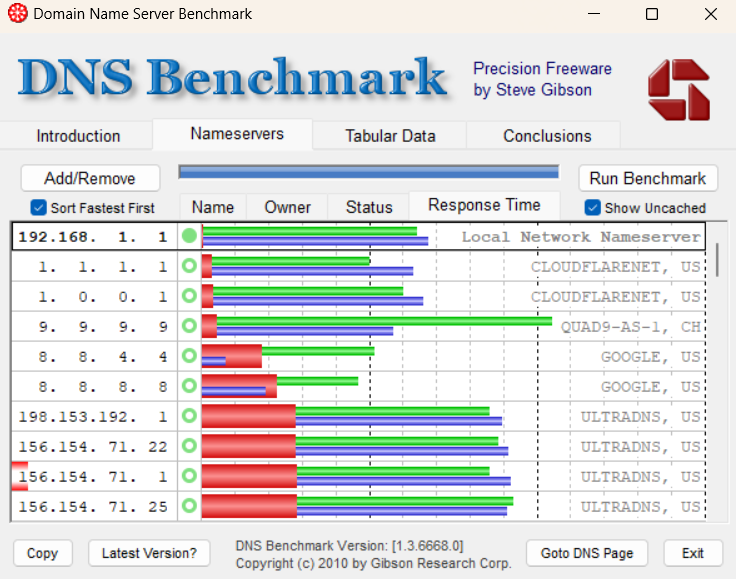Check for updates via Latest Version?

coord(149,553)
